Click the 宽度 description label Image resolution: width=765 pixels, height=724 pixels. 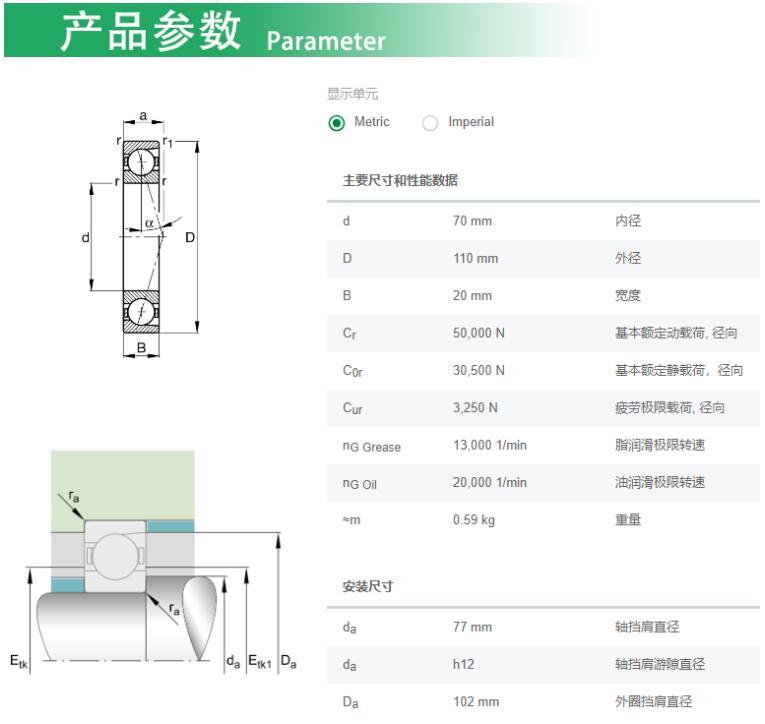coord(627,296)
